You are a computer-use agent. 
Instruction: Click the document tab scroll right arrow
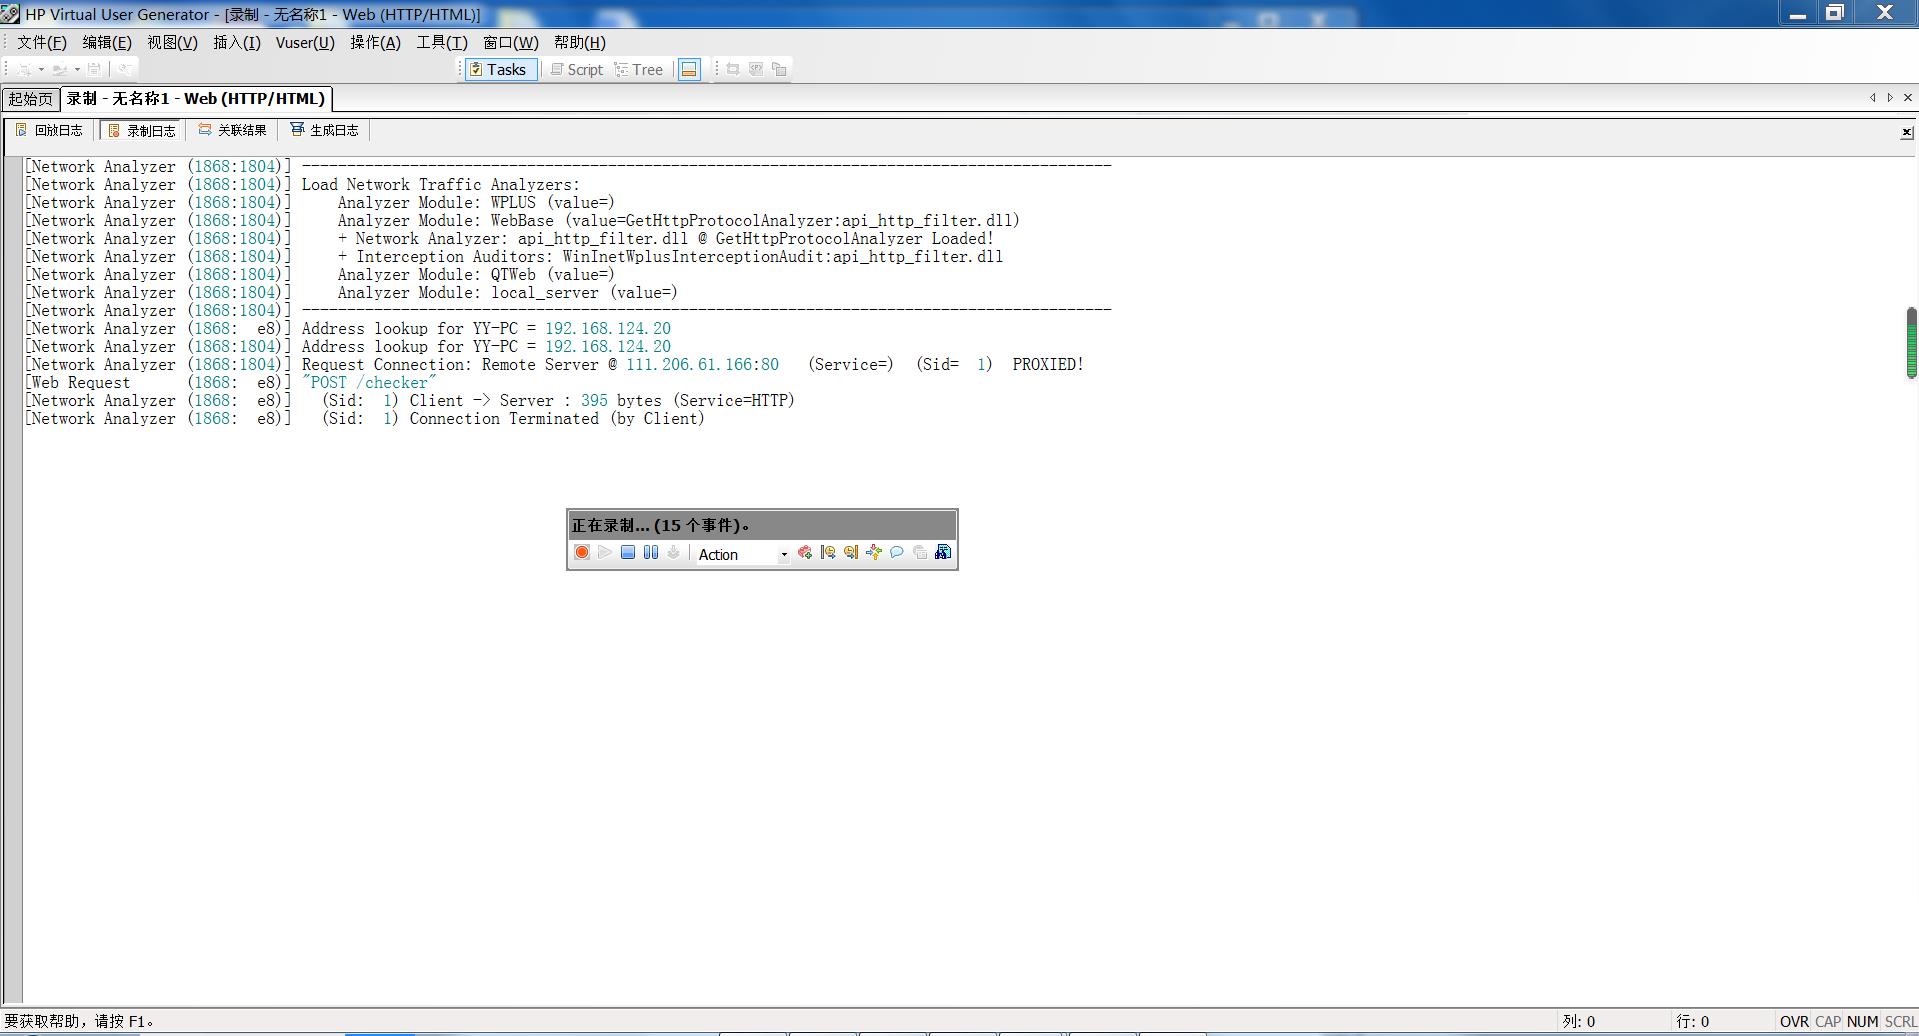pyautogui.click(x=1889, y=98)
